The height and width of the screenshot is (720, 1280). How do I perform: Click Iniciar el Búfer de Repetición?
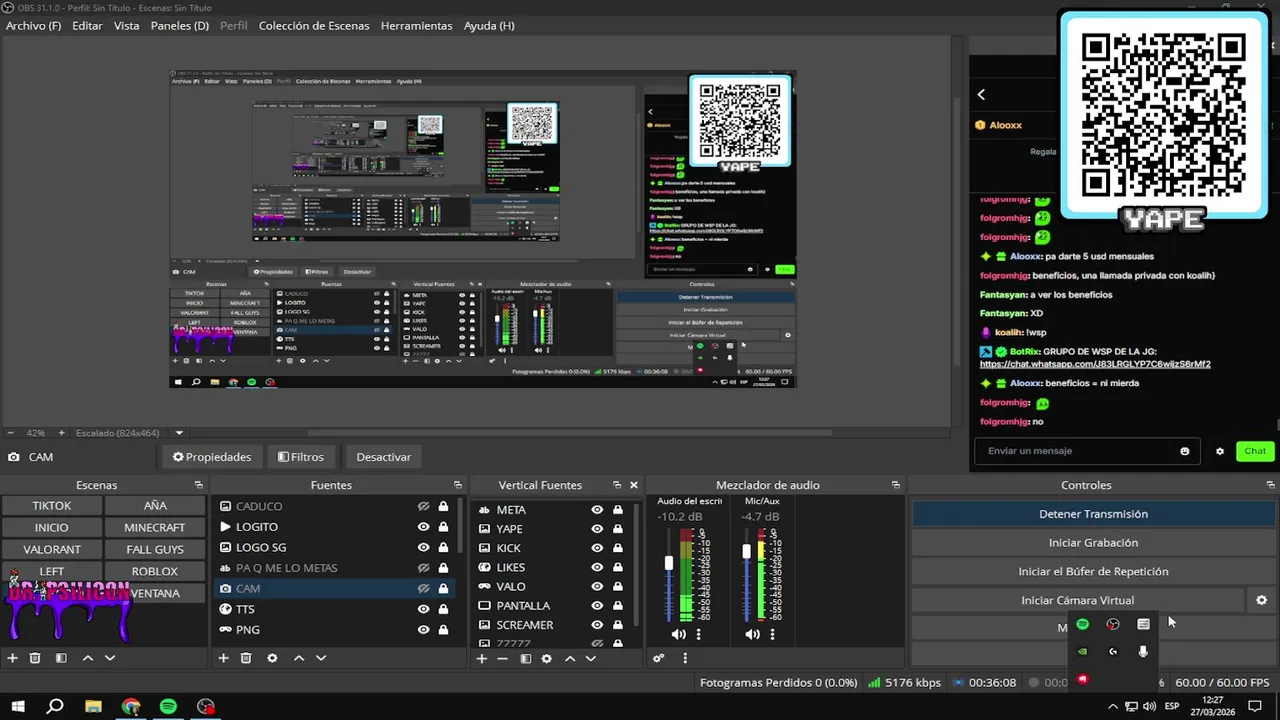[x=1093, y=572]
